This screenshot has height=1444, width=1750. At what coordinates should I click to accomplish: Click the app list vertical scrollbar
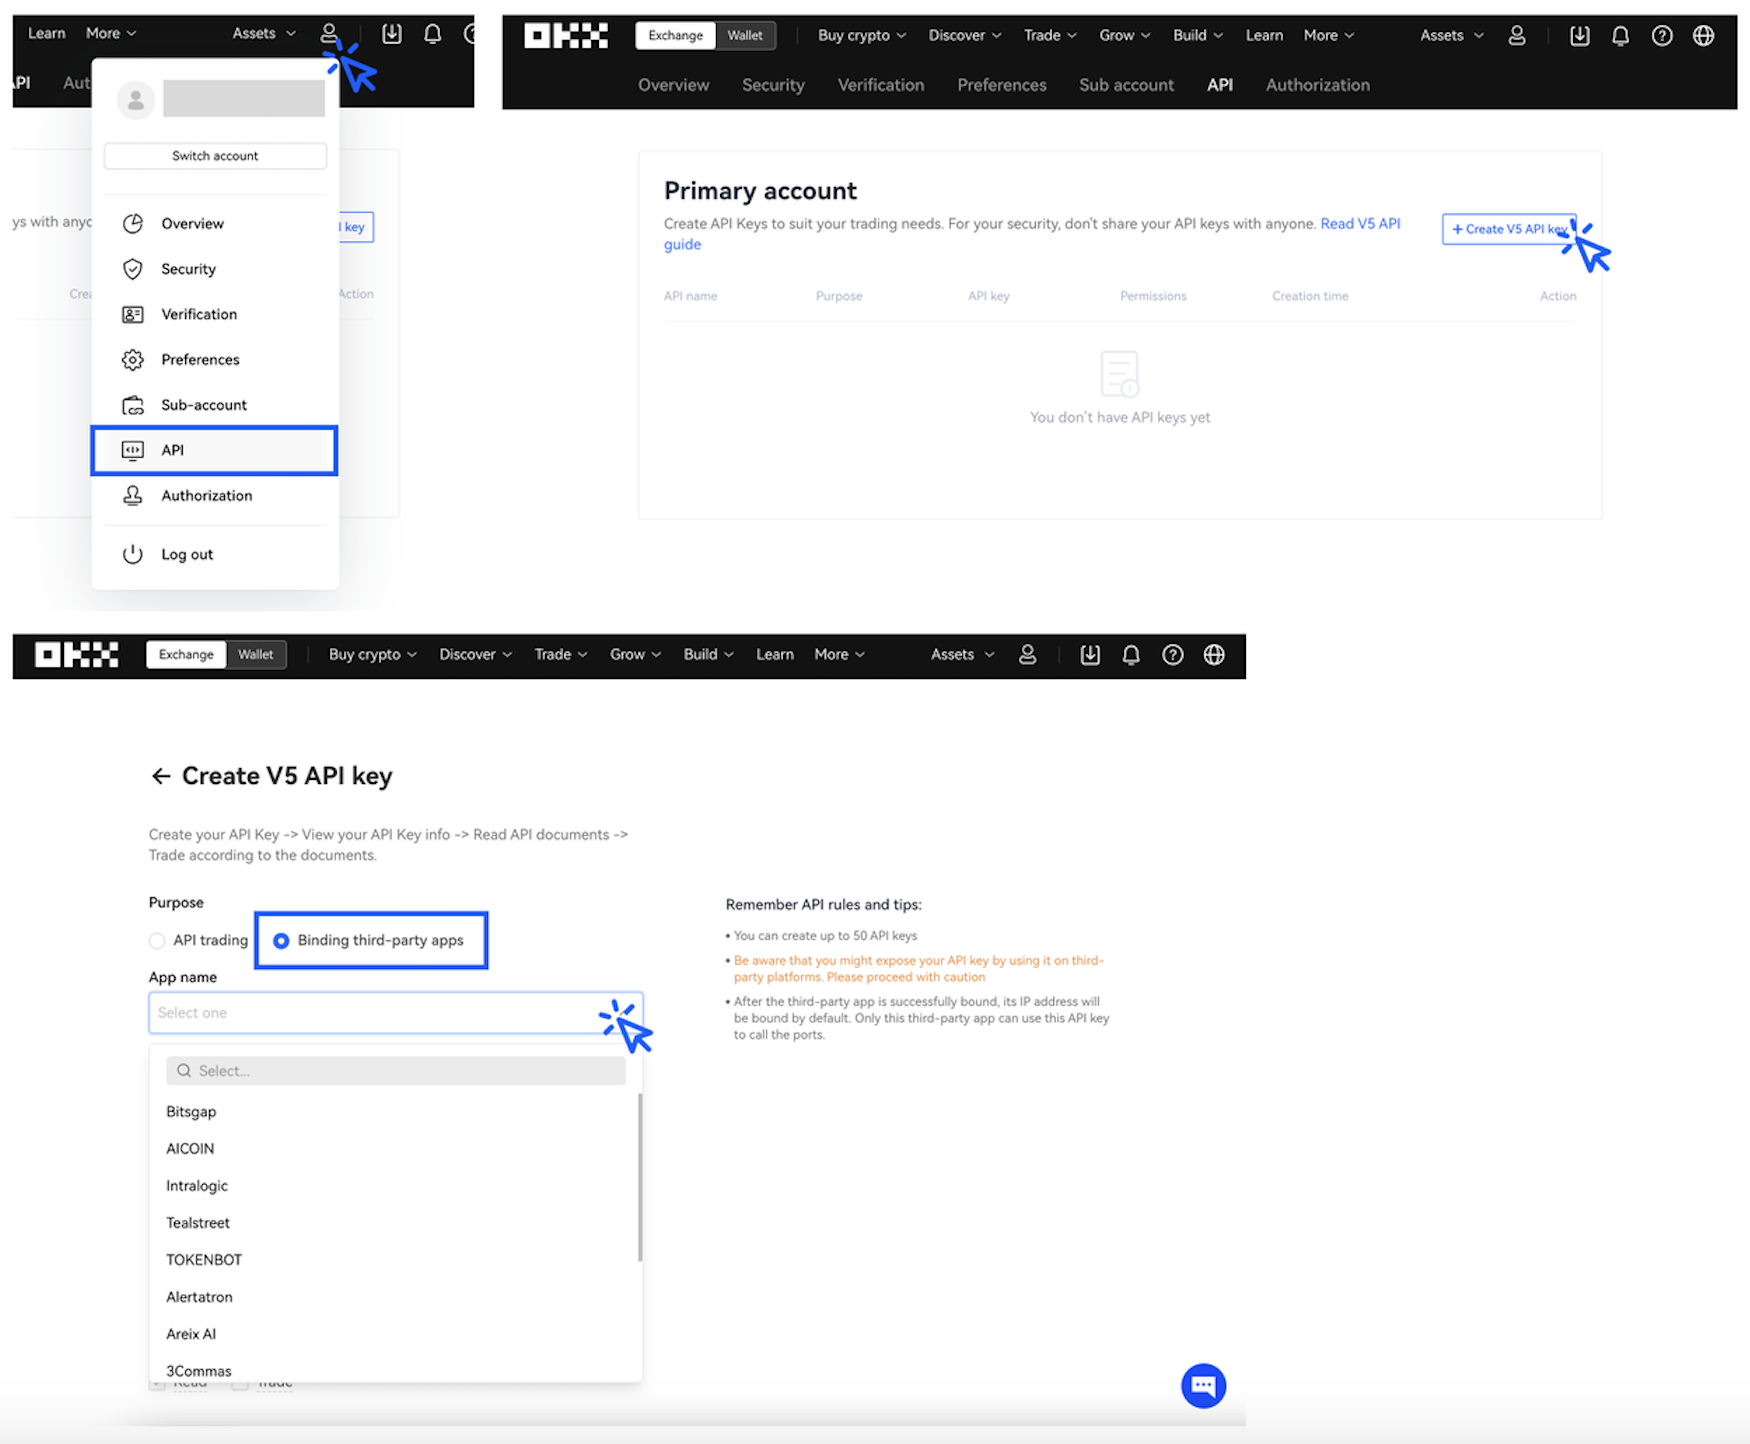pyautogui.click(x=640, y=1177)
